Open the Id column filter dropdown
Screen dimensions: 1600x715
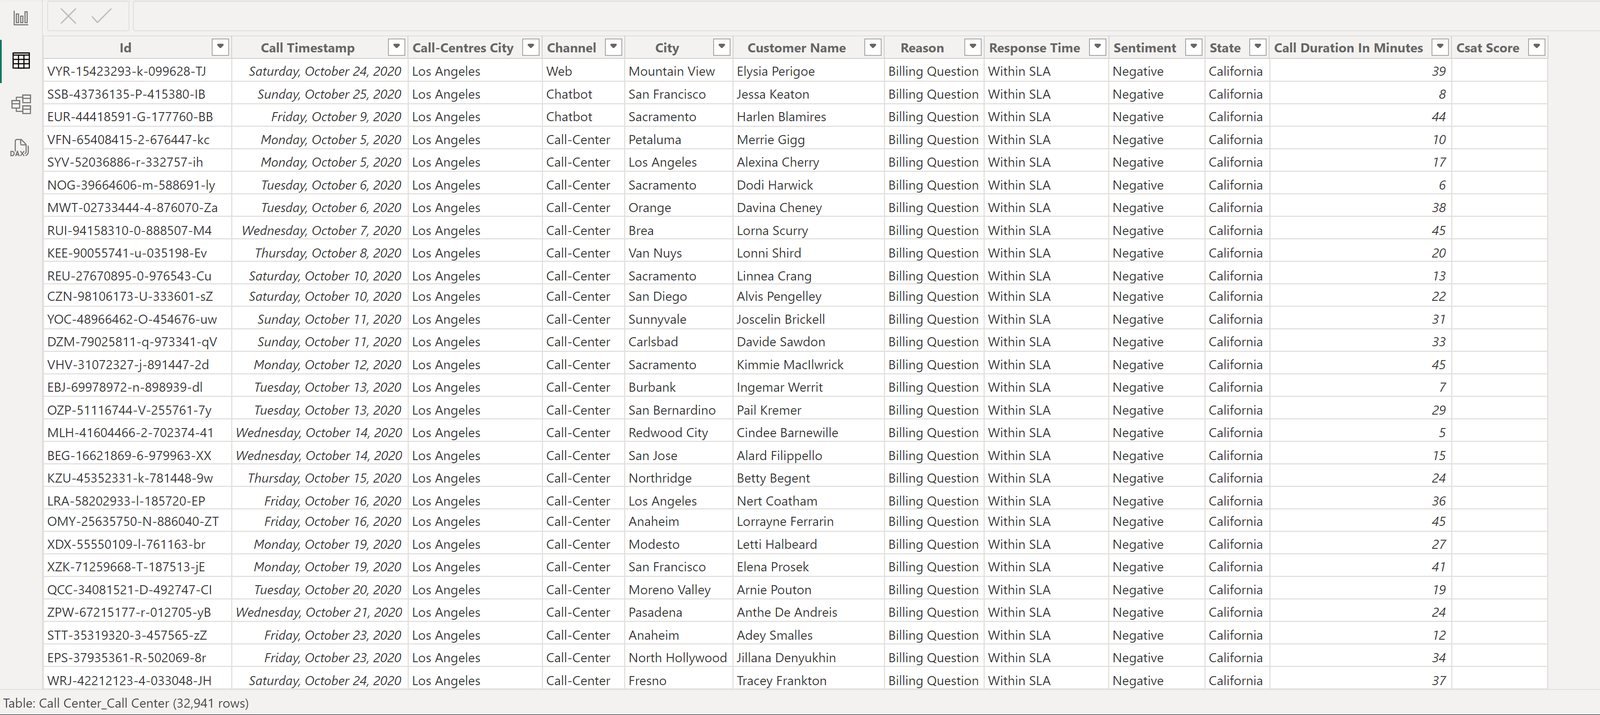[x=220, y=47]
